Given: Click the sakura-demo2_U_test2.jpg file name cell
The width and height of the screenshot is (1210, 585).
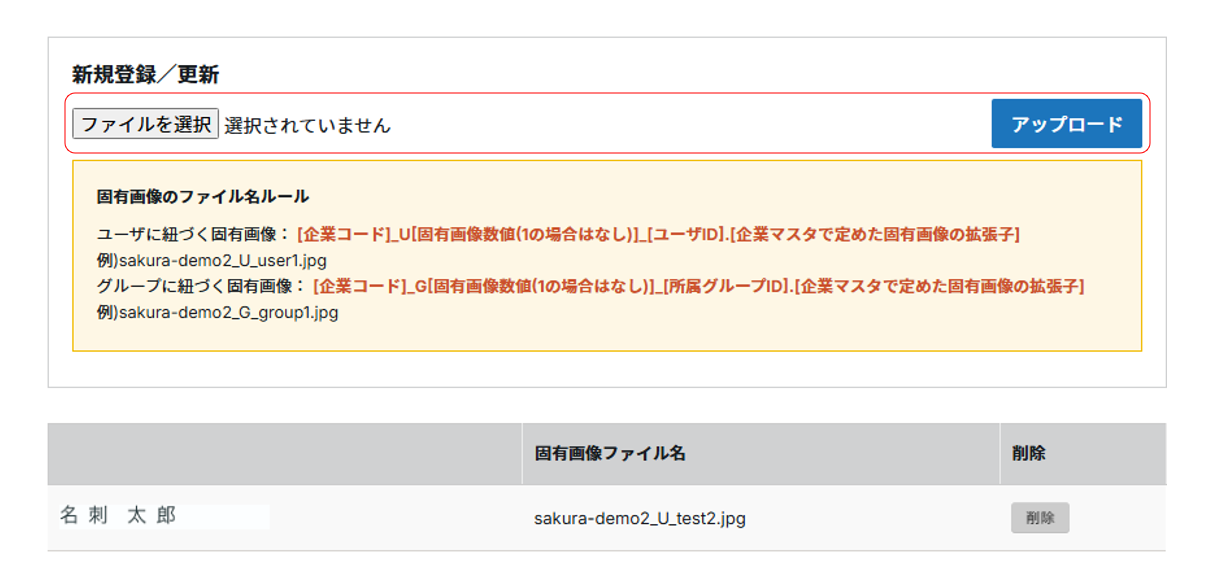Looking at the screenshot, I should pyautogui.click(x=640, y=518).
